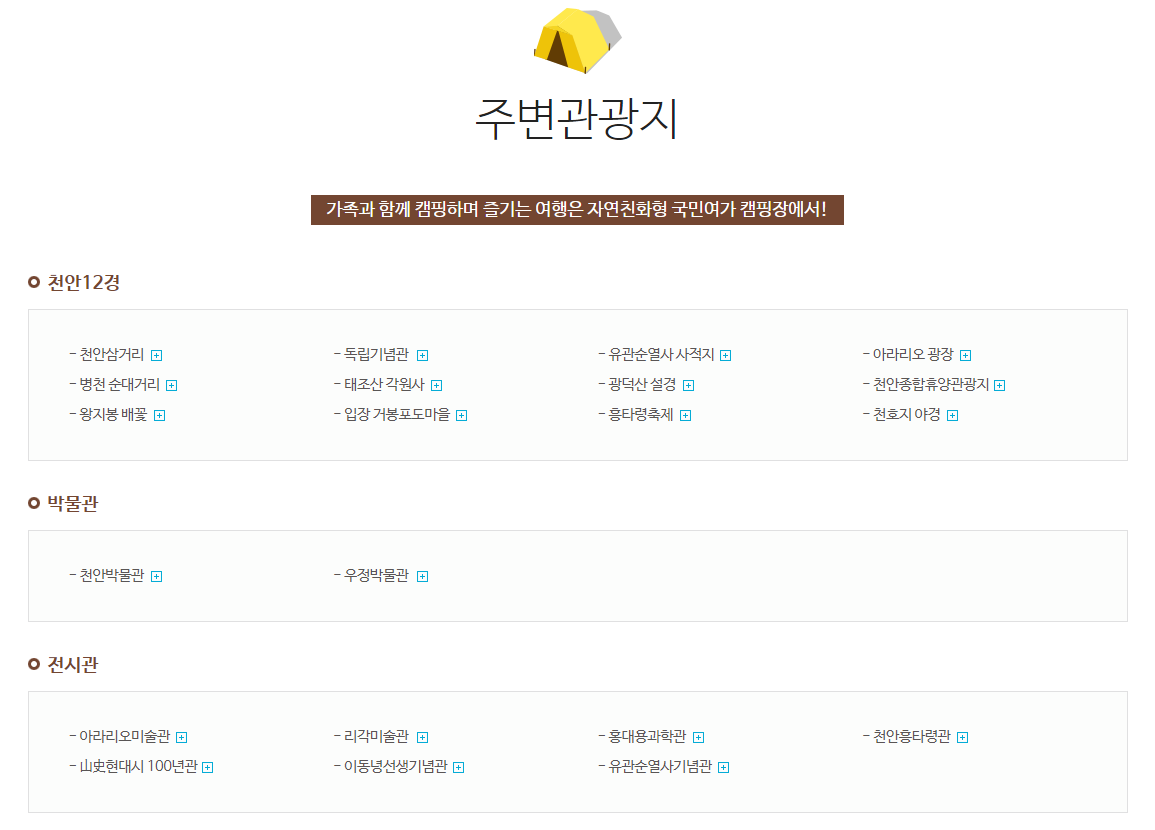Click the plus icon next to 아라리오미술관
The image size is (1155, 830).
pos(181,737)
